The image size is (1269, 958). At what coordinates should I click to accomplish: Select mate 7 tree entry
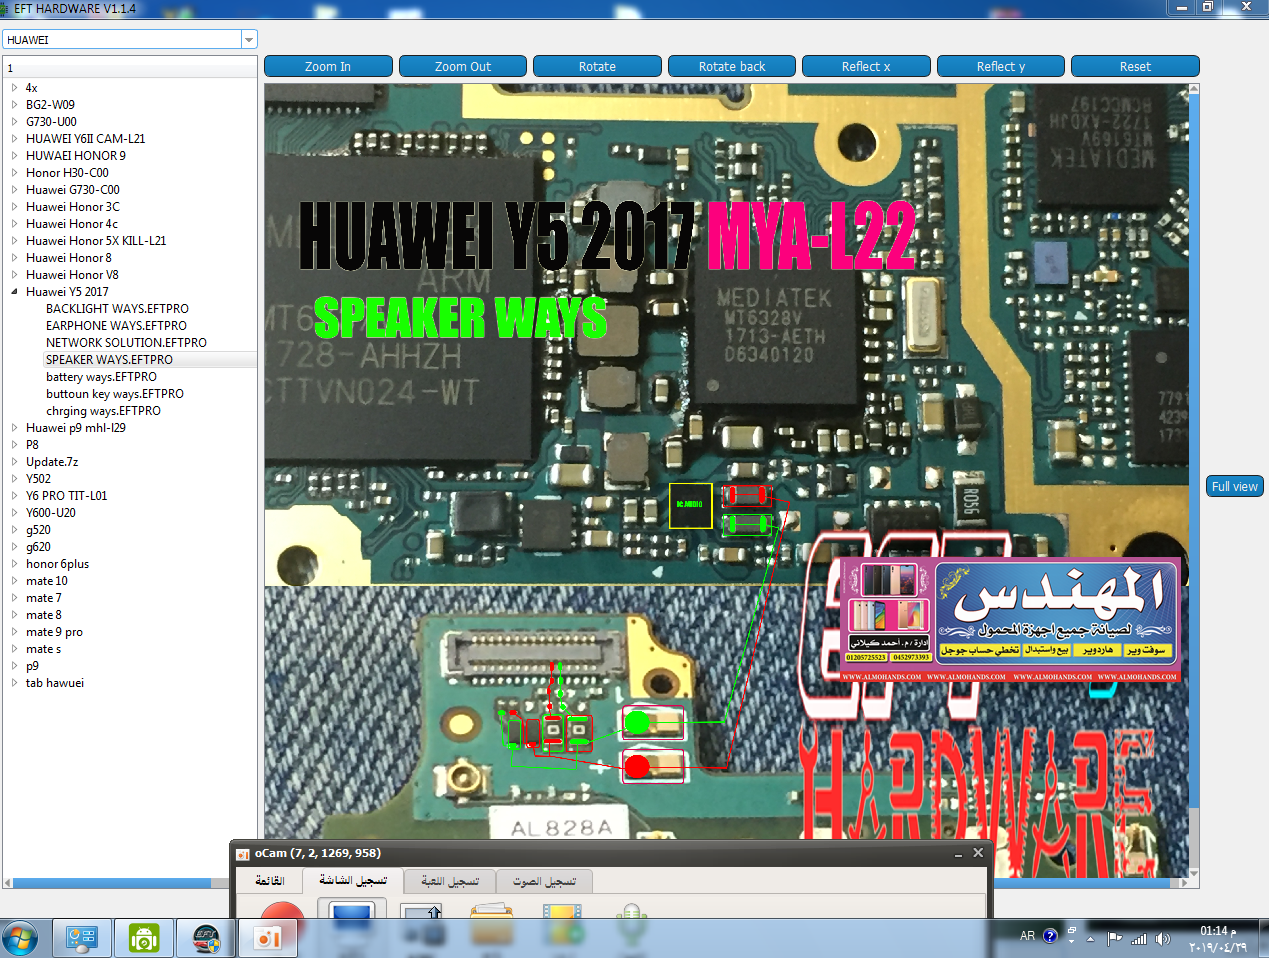point(44,598)
